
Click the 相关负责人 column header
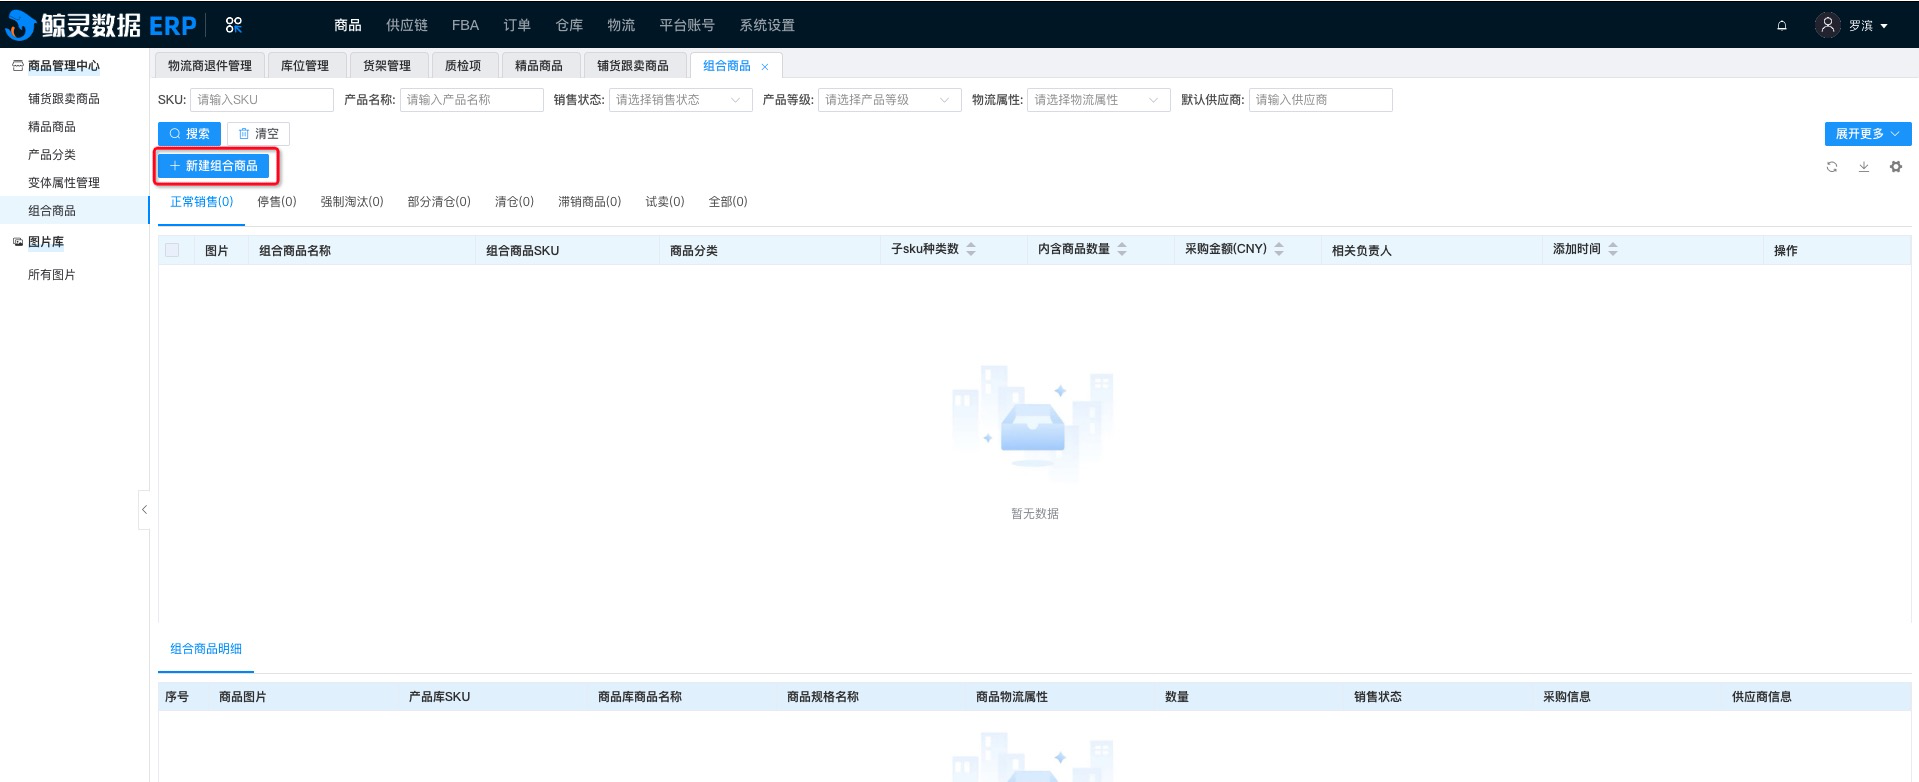pyautogui.click(x=1362, y=251)
